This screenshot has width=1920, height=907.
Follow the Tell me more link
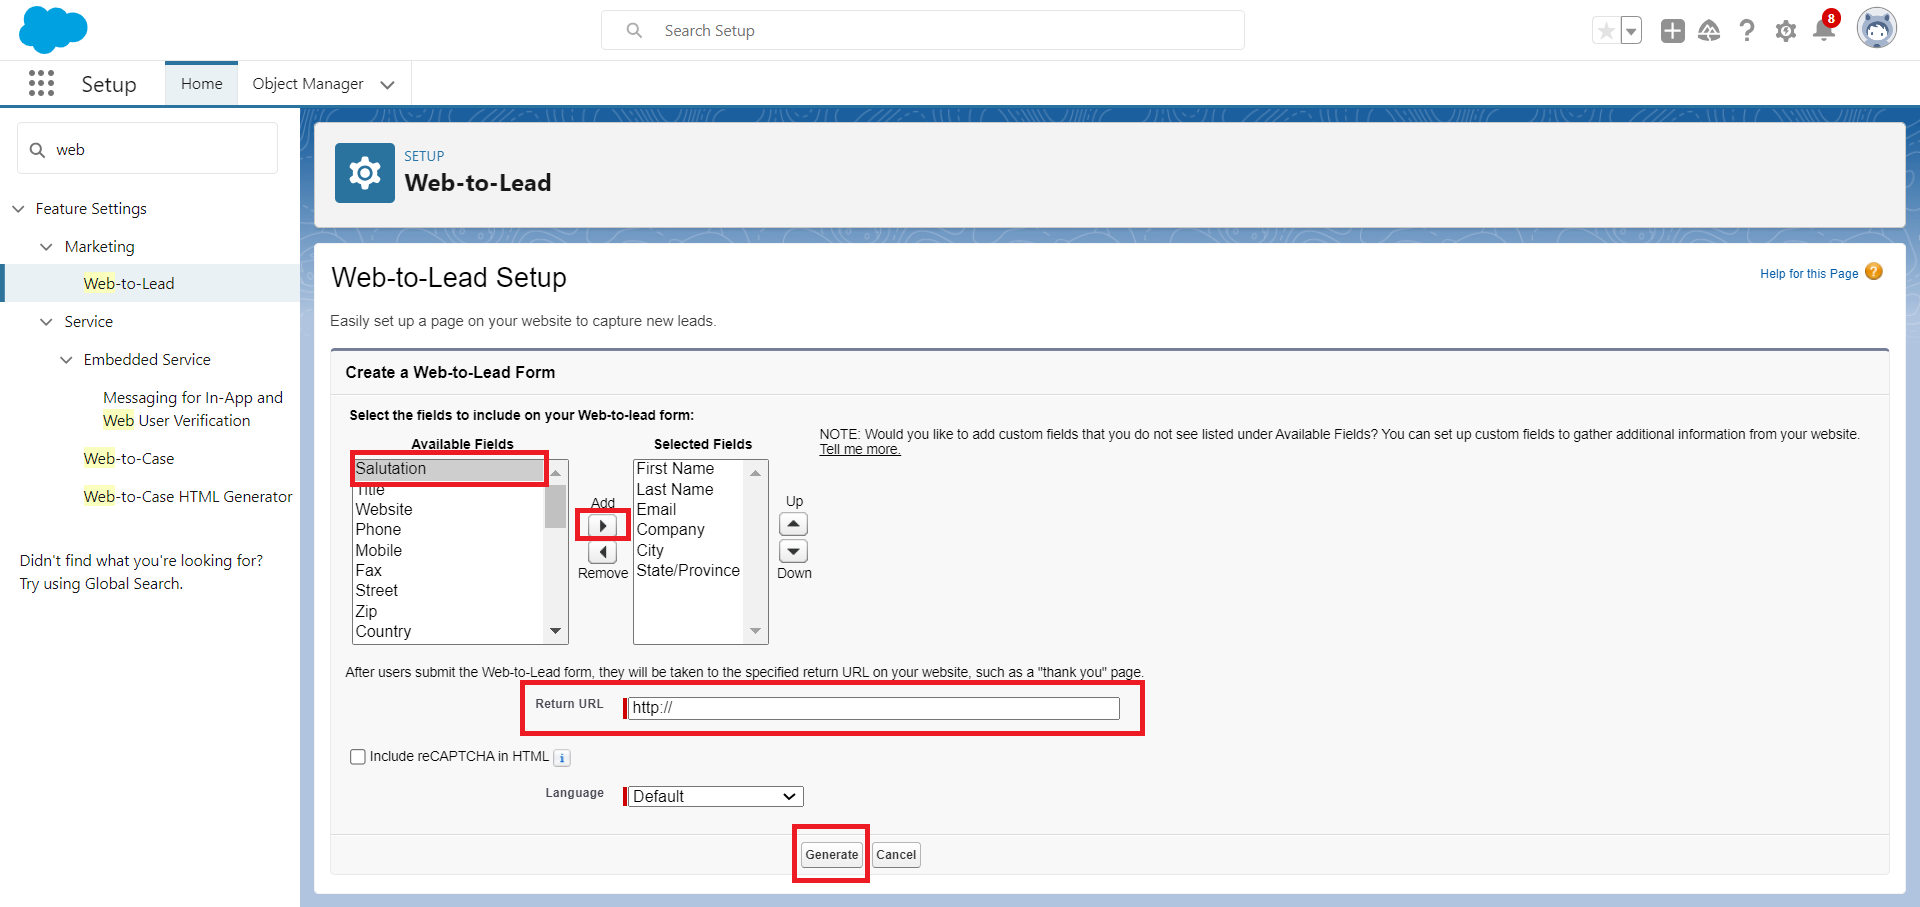pyautogui.click(x=859, y=450)
